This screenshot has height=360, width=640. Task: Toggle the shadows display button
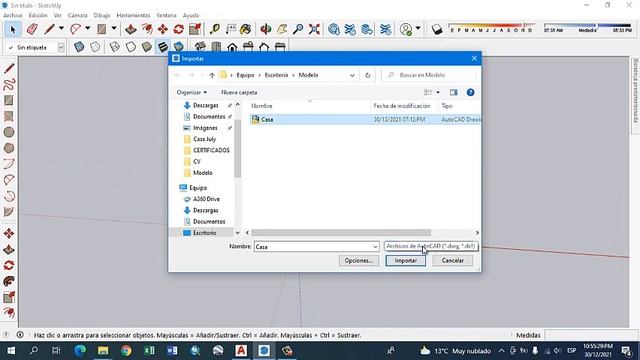437,29
